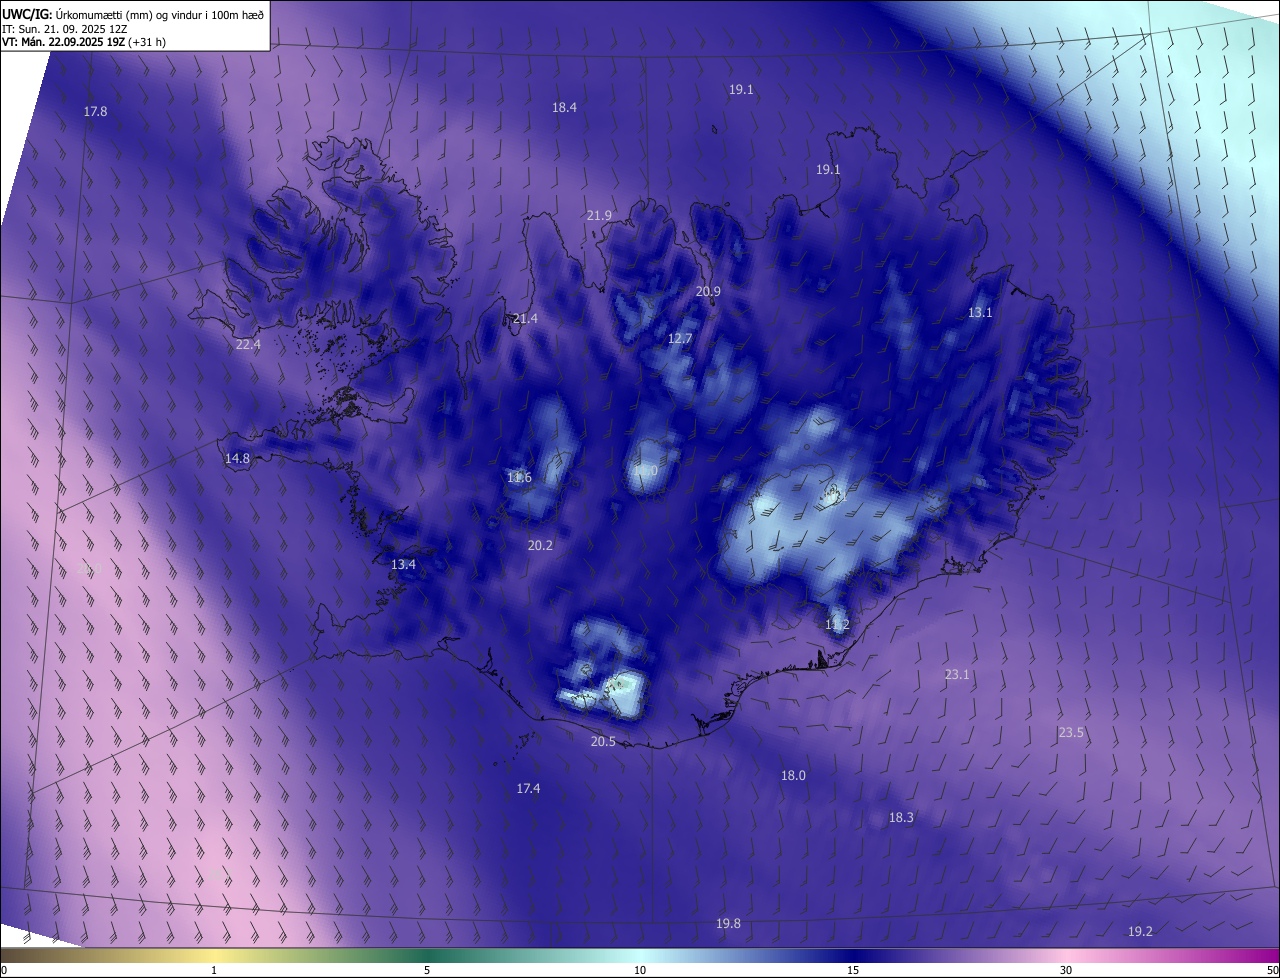Screen dimensions: 1280x978
Task: Select the 20.5 value label
Action: tap(603, 742)
